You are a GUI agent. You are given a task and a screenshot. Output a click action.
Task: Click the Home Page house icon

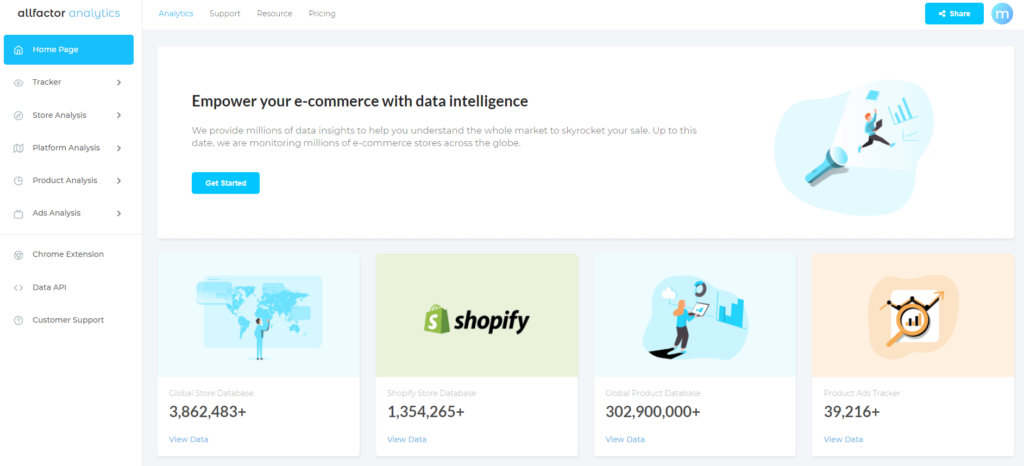pyautogui.click(x=18, y=50)
